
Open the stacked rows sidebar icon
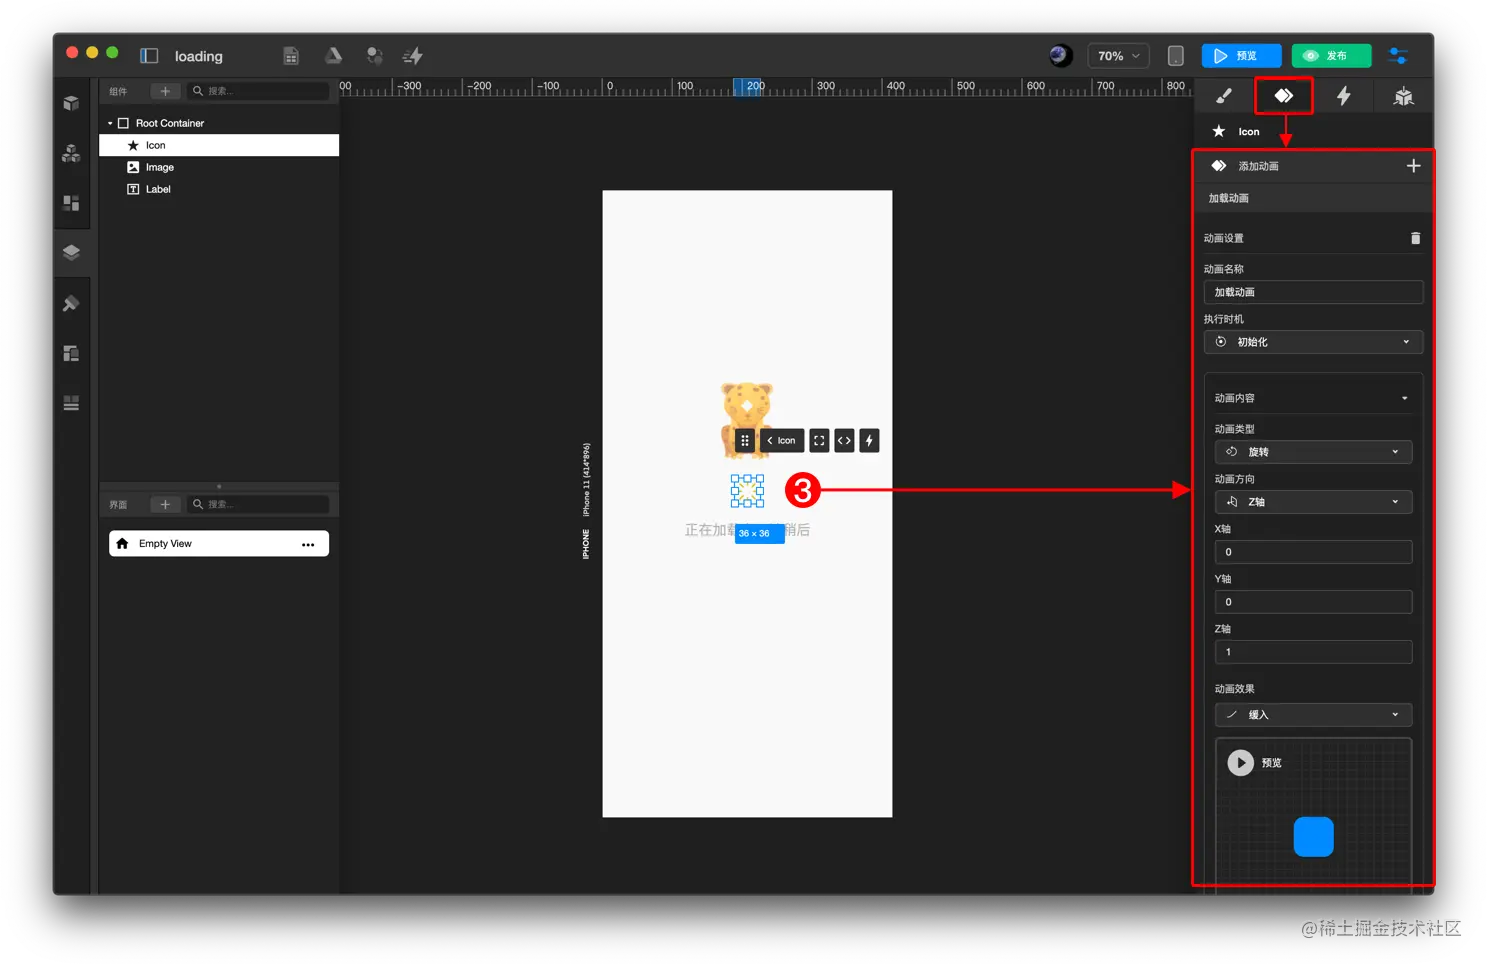coord(71,403)
